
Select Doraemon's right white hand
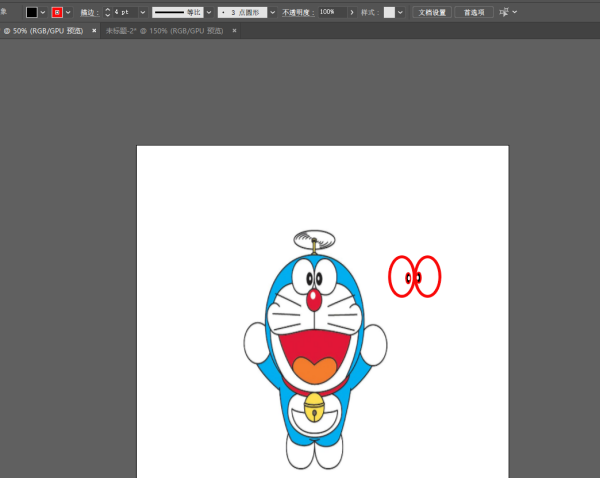point(374,345)
